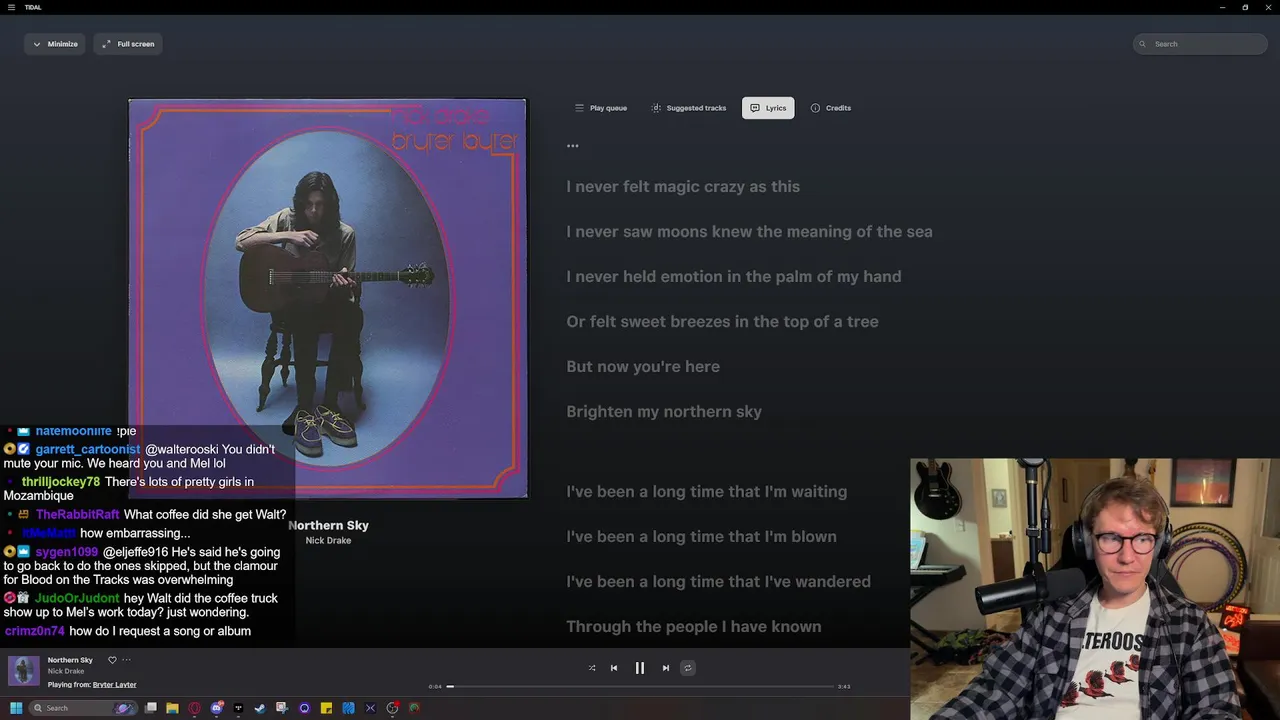Viewport: 1280px width, 720px height.
Task: Click the small album thumbnail in player bar
Action: pyautogui.click(x=24, y=671)
